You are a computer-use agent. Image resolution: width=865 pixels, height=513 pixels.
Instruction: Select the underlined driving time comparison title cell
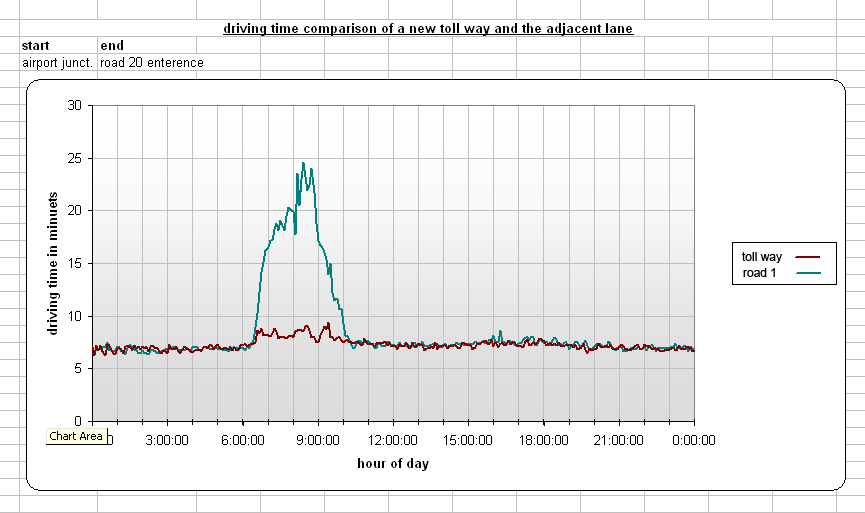tap(428, 29)
